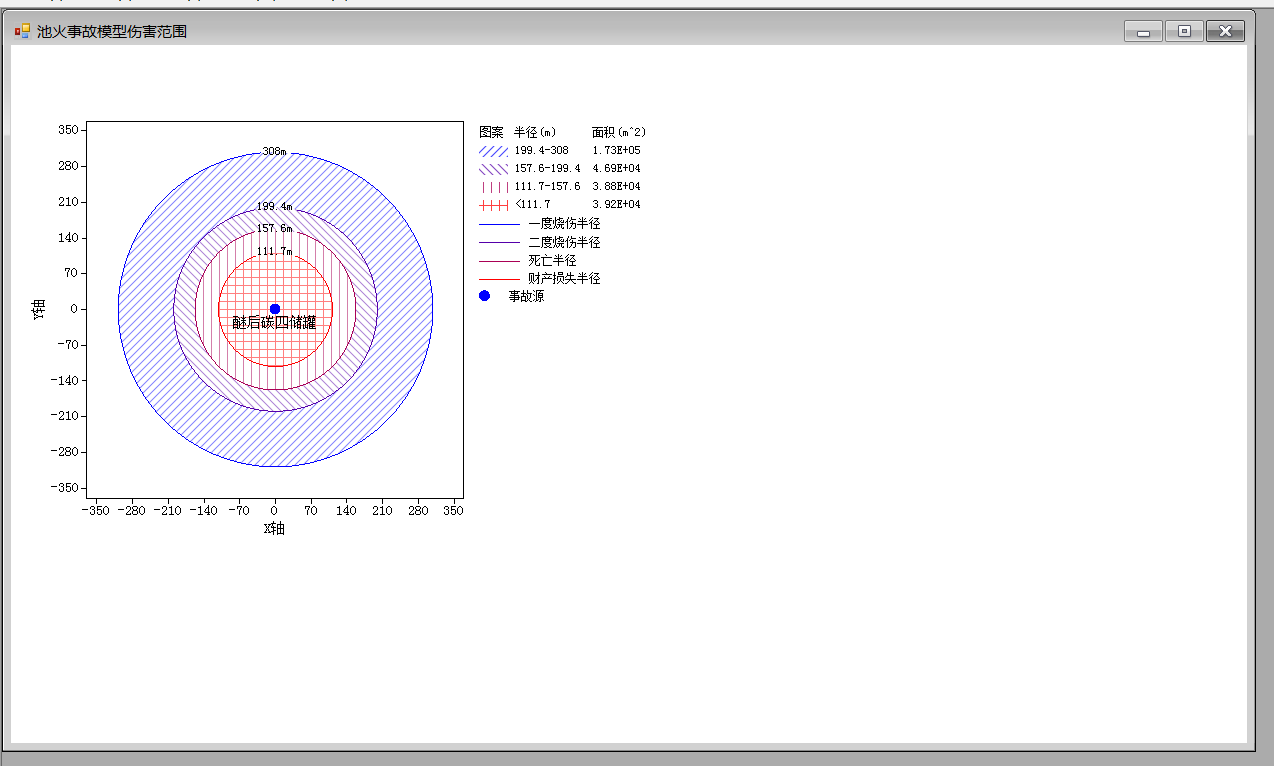Click the 事故源 legend text
Screen dimensions: 1274x766
526,296
